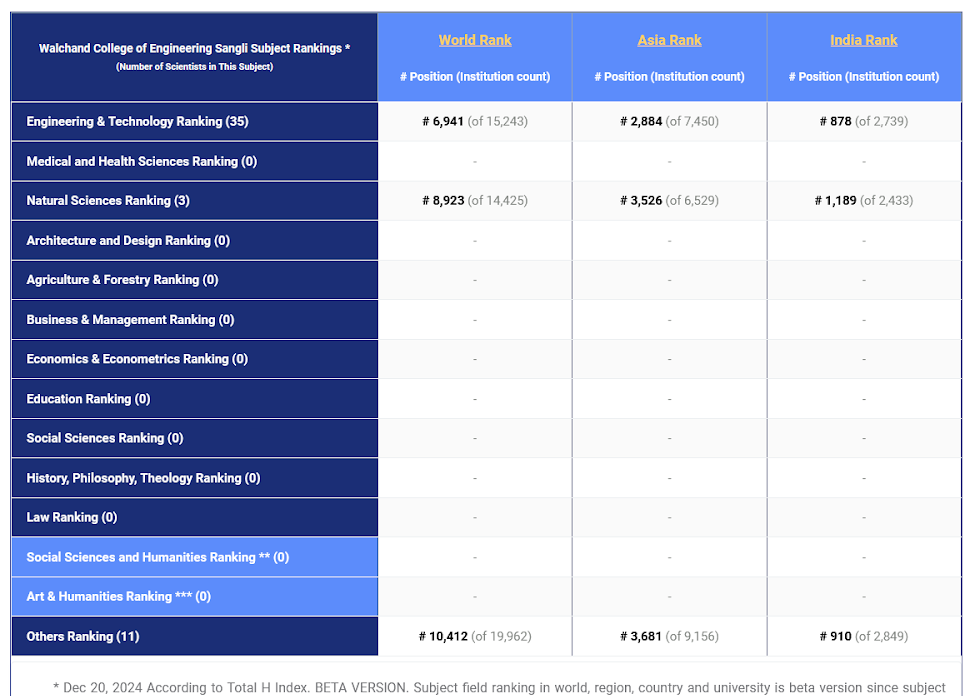Screen dimensions: 968x696
Task: Select Business & Management Ranking row
Action: pos(130,320)
